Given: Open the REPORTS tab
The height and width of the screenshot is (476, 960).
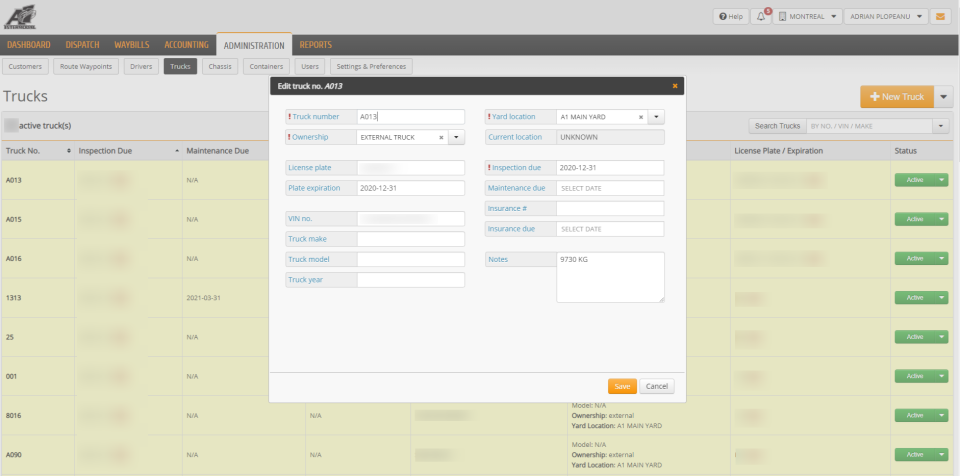Looking at the screenshot, I should (x=316, y=45).
